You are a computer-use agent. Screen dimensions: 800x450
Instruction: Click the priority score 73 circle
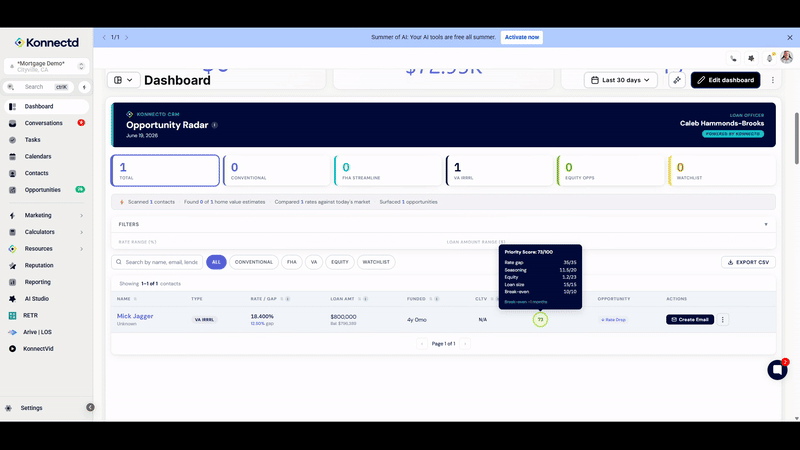(540, 320)
